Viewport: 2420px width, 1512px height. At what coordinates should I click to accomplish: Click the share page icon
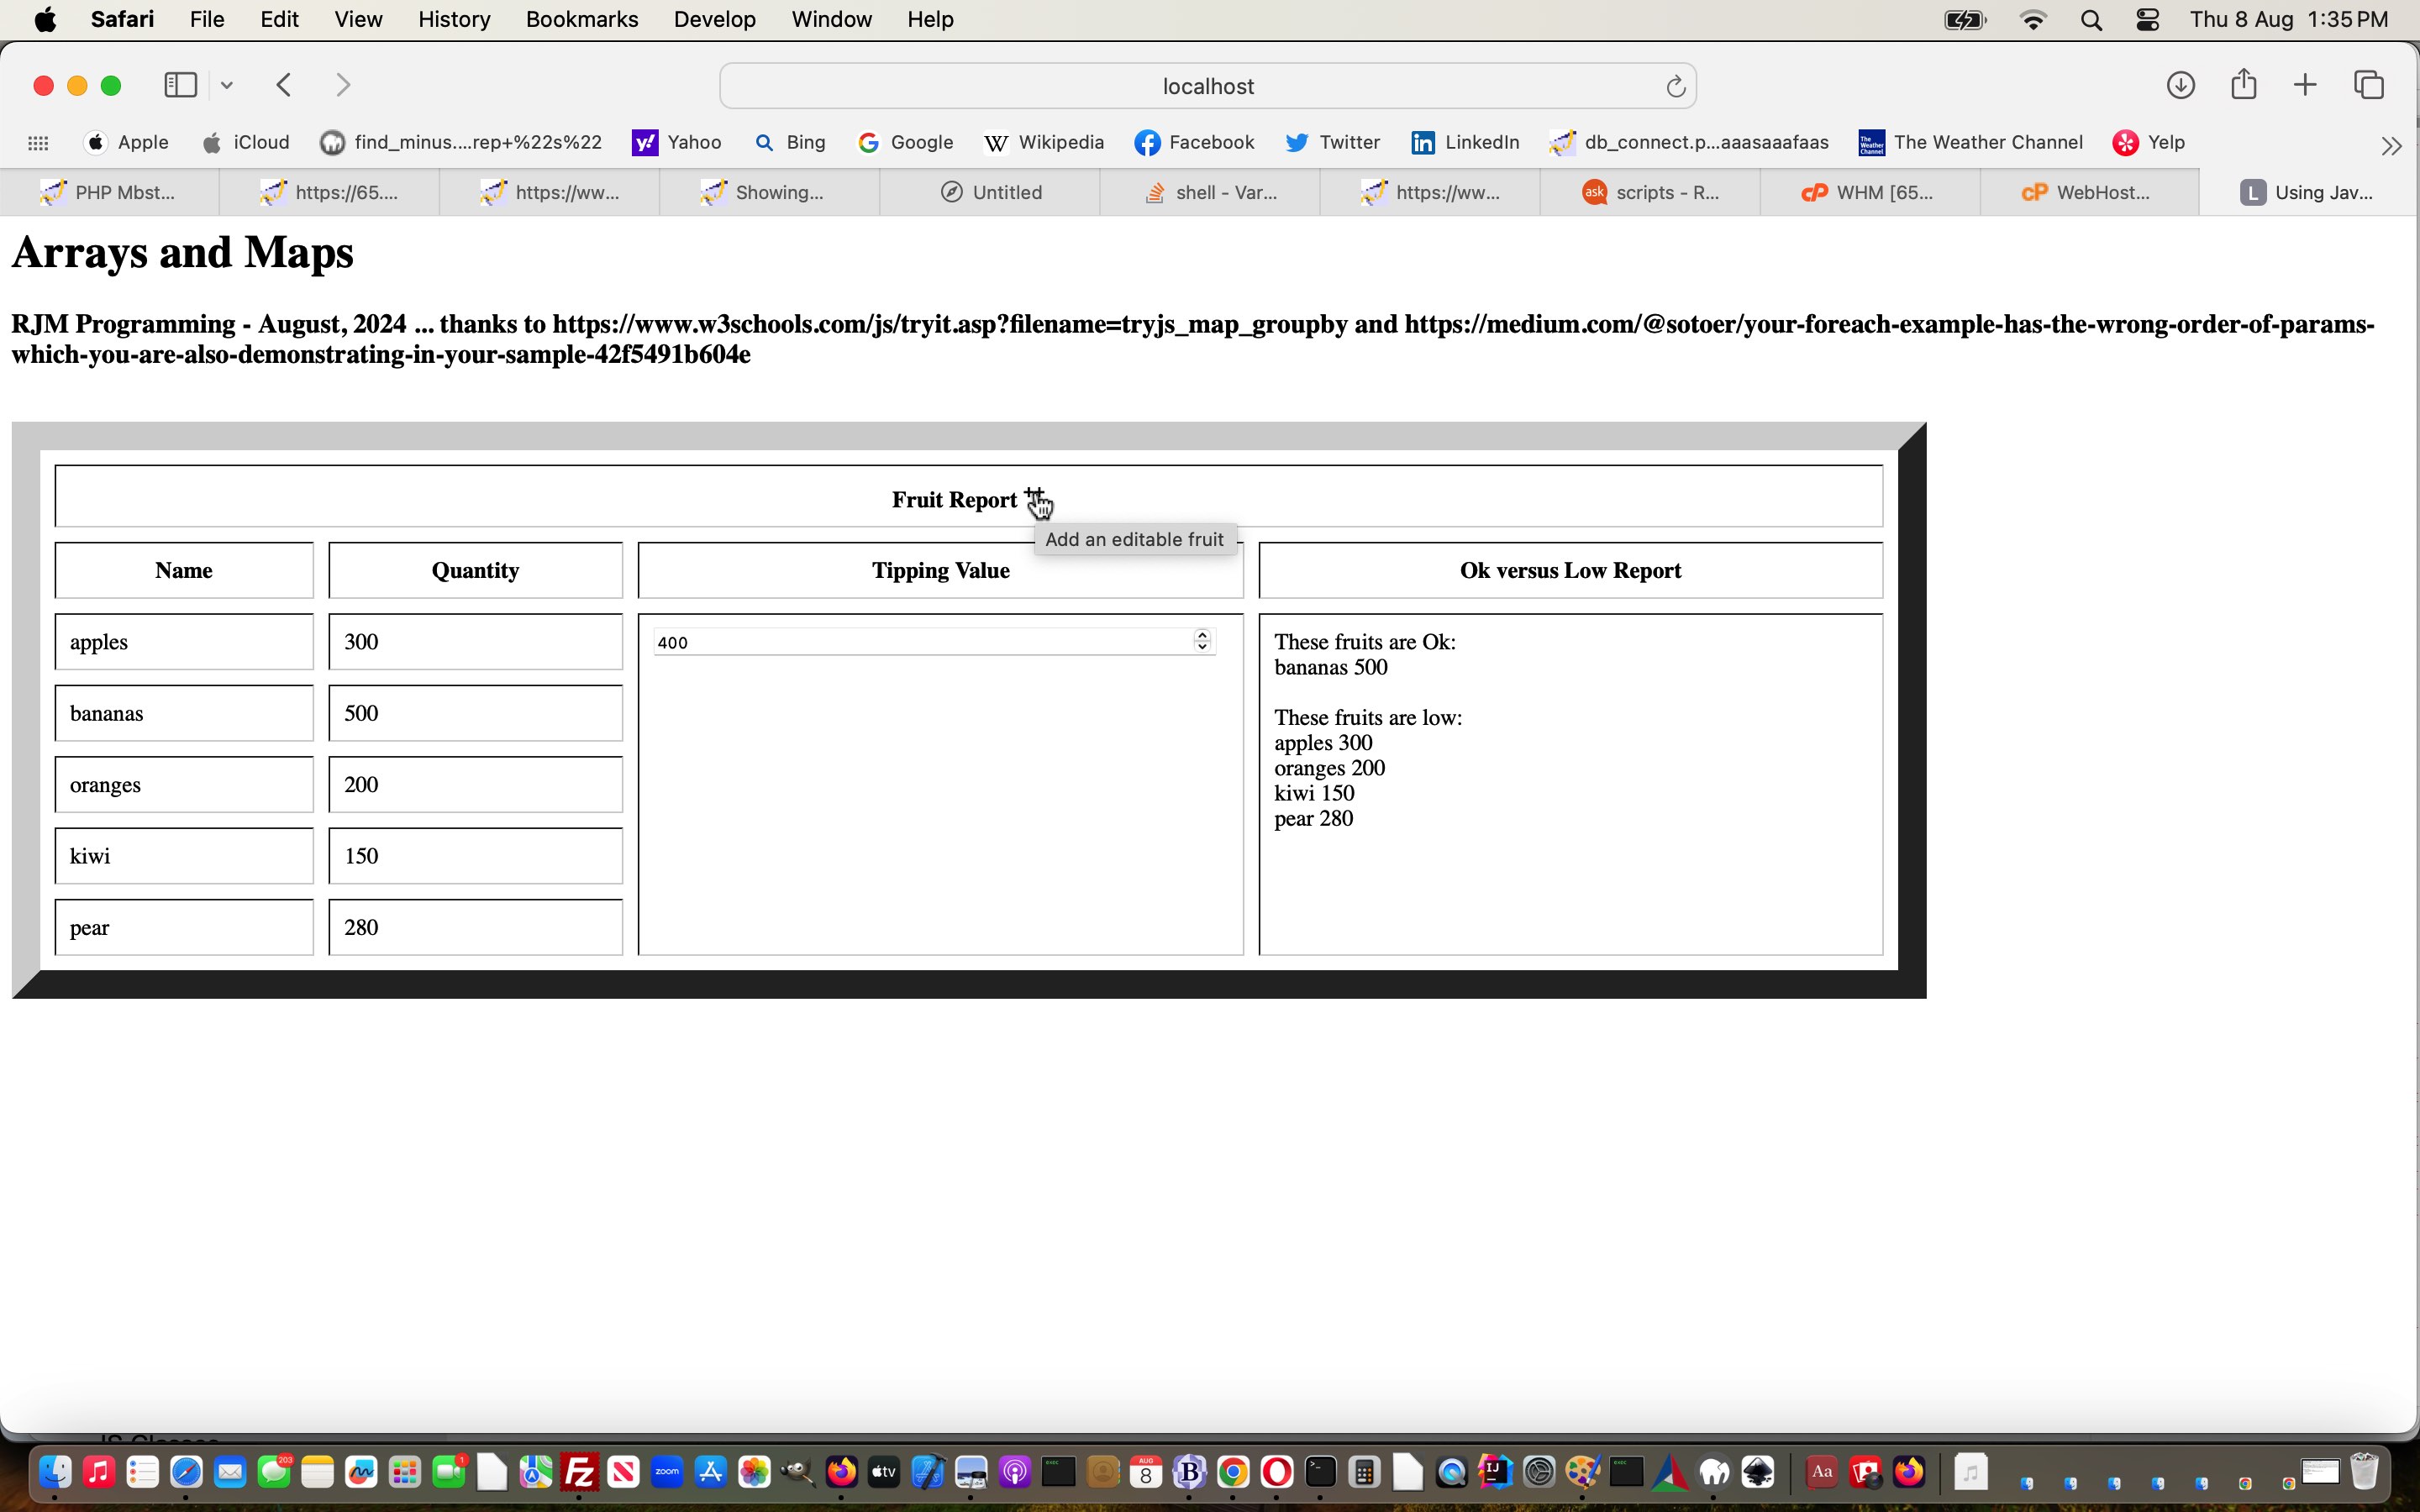pos(2244,84)
